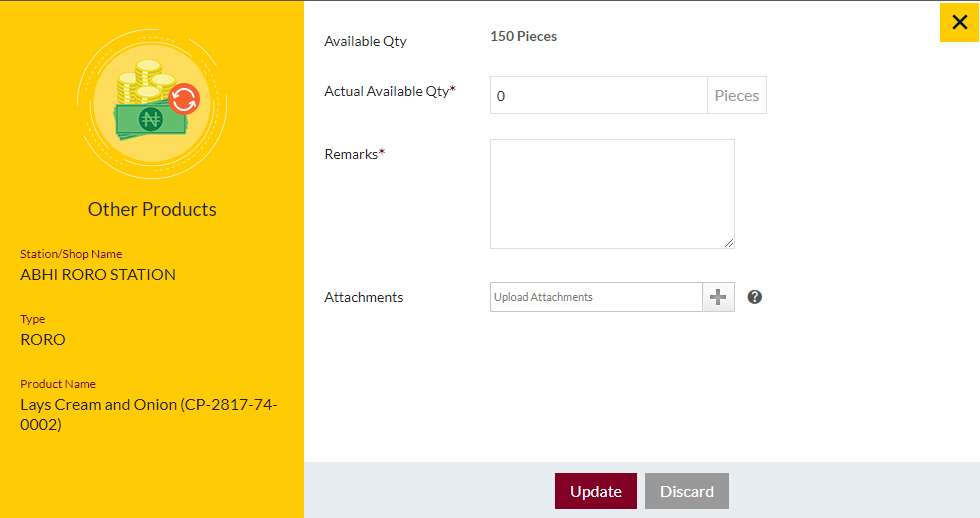Click the 'ABHI RORO STATION' station name
Viewport: 980px width, 518px height.
coord(98,274)
